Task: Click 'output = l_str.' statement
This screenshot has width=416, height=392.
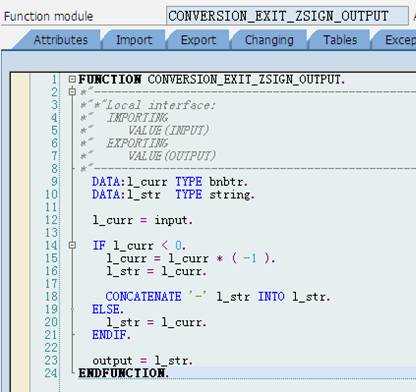Action: [143, 361]
